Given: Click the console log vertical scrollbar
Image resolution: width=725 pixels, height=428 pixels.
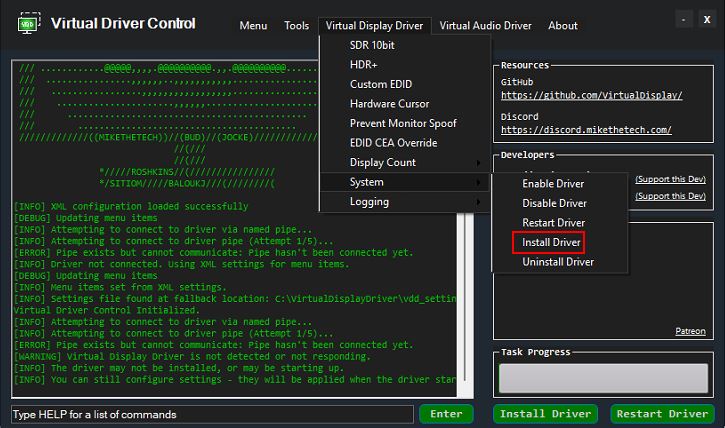Looking at the screenshot, I should 465,305.
